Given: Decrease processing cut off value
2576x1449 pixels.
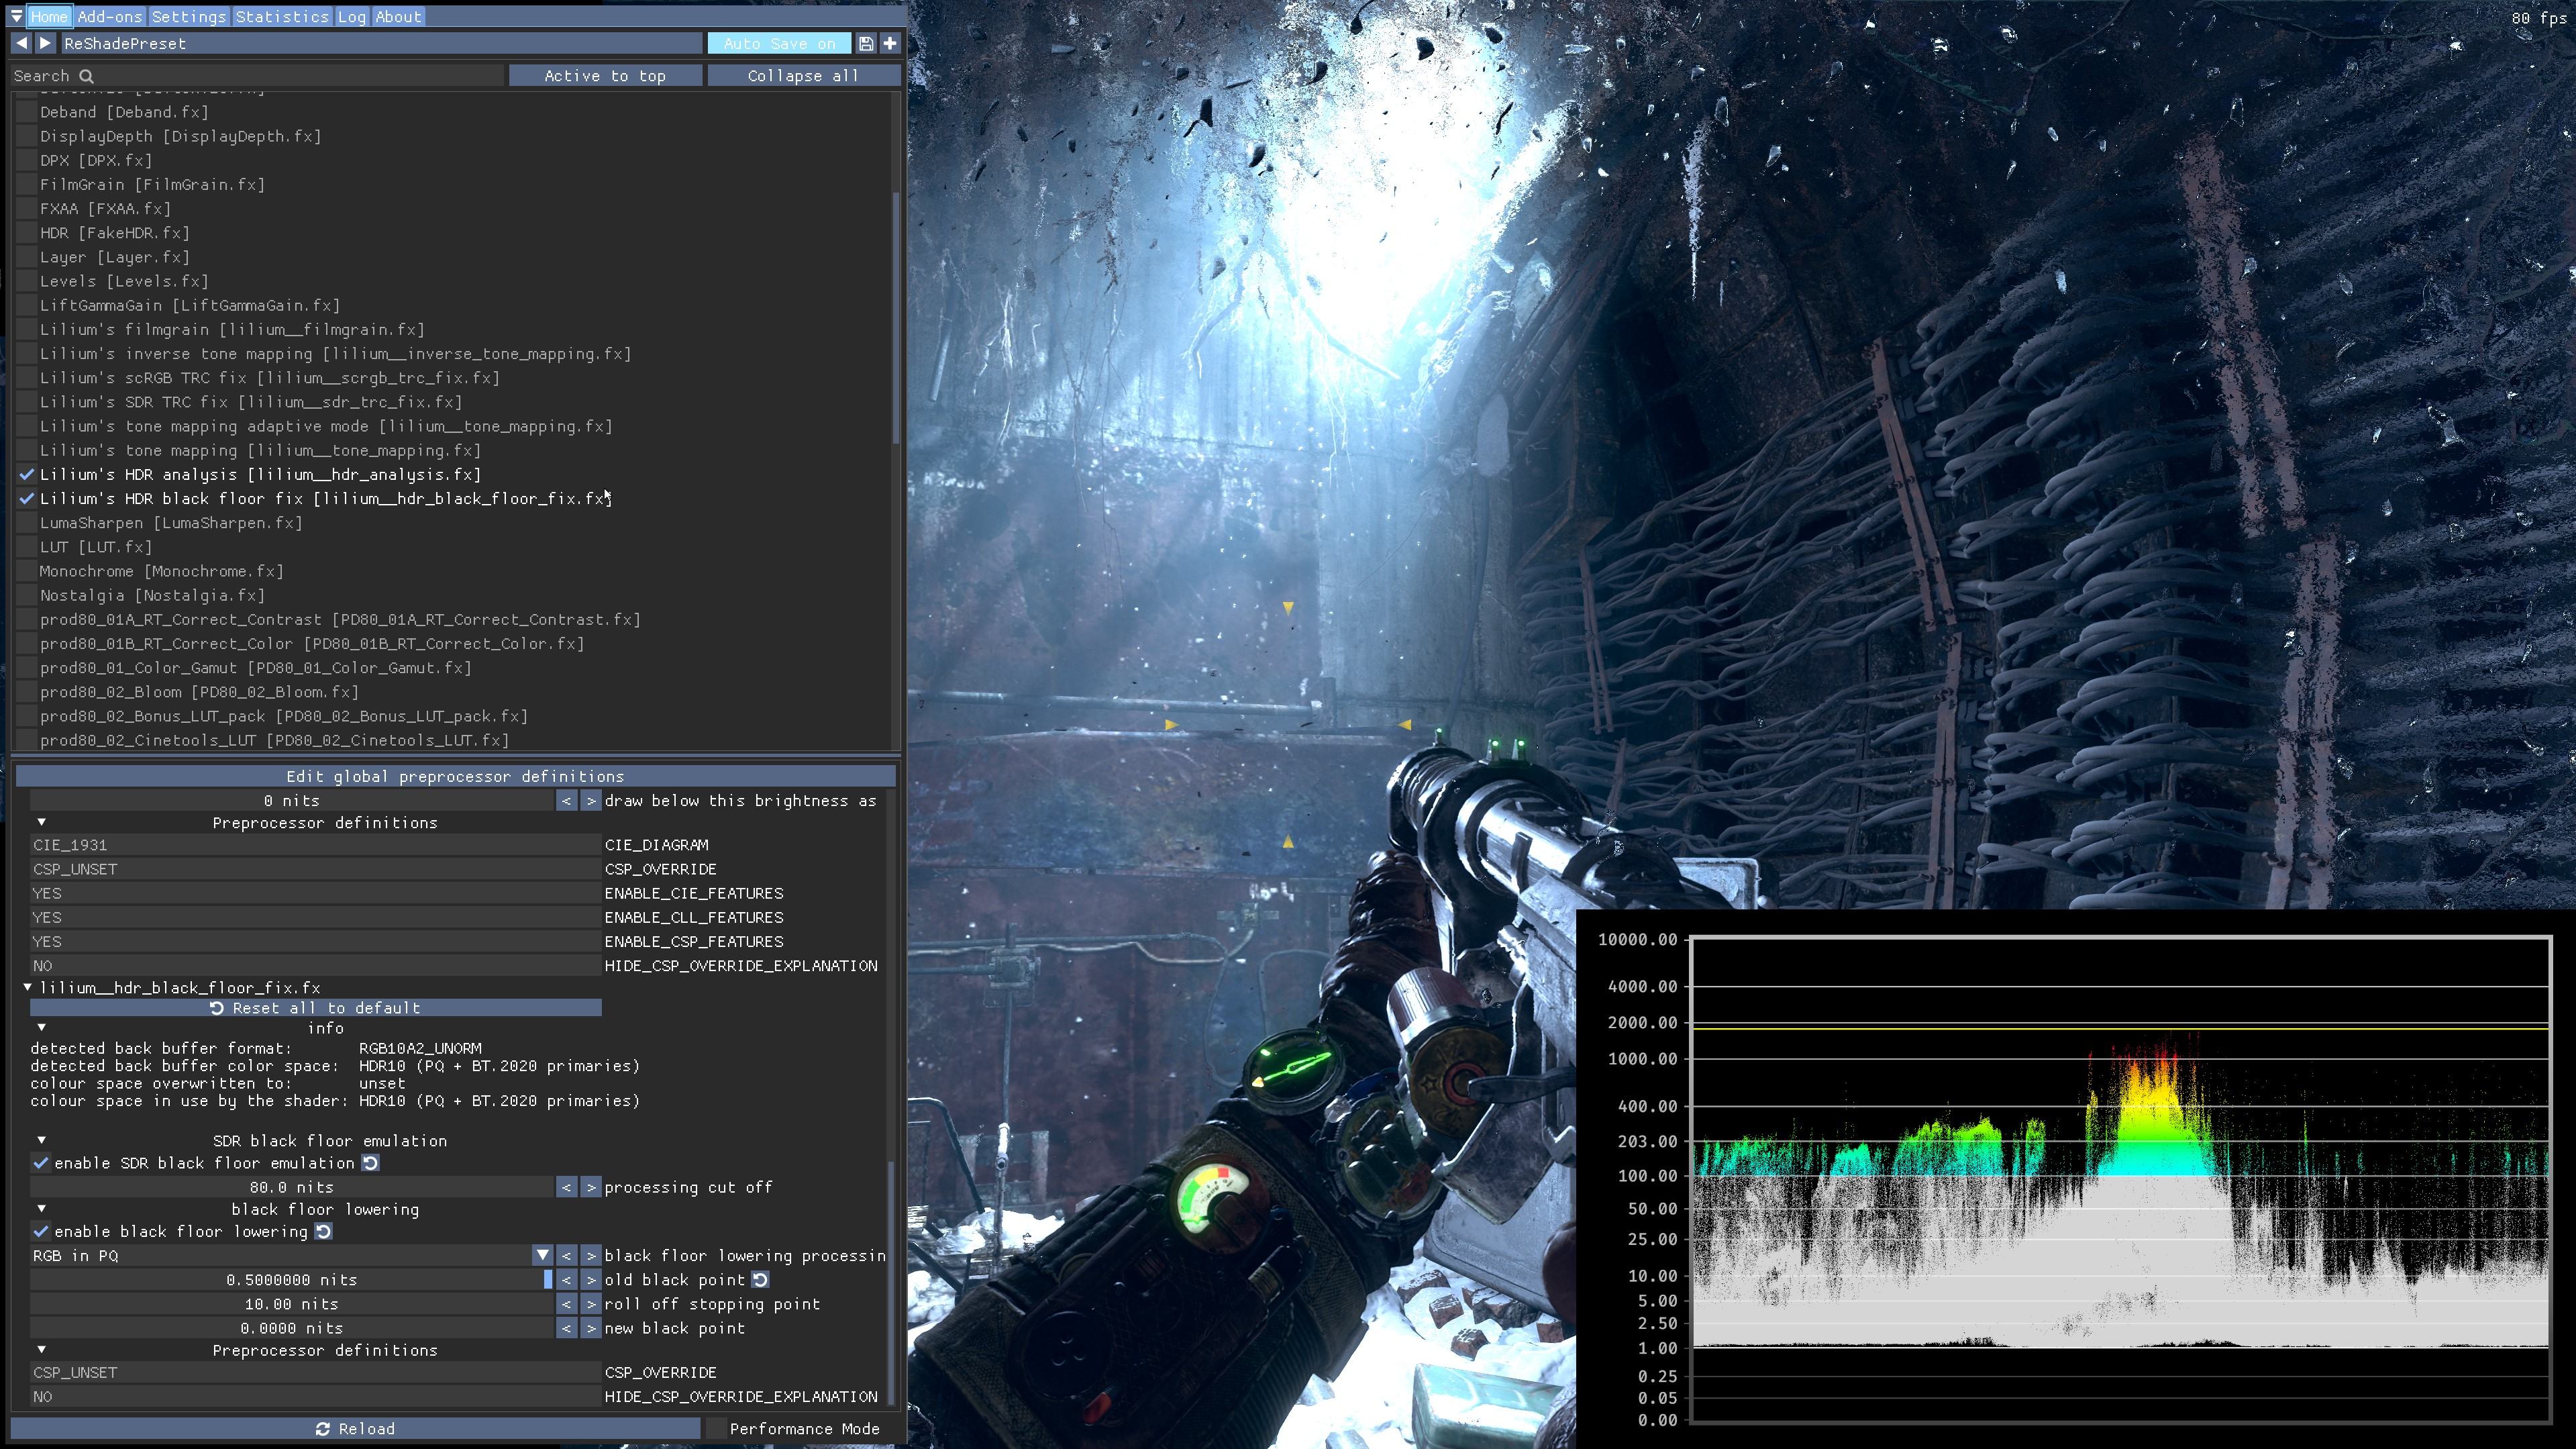Looking at the screenshot, I should [x=567, y=1187].
